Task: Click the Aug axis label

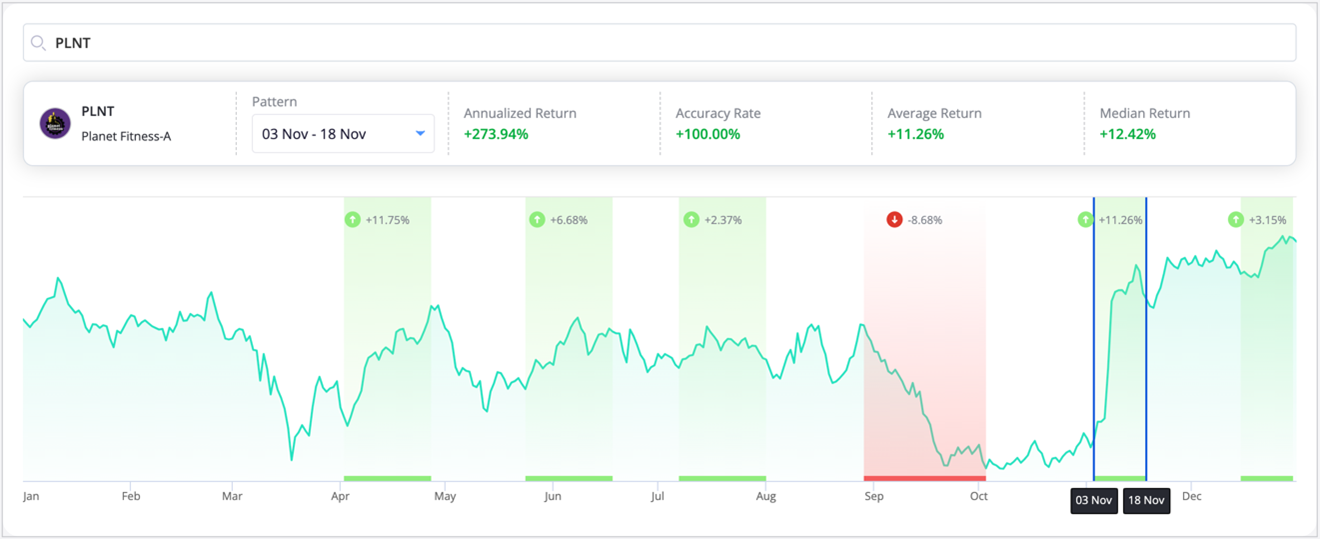Action: tap(766, 496)
